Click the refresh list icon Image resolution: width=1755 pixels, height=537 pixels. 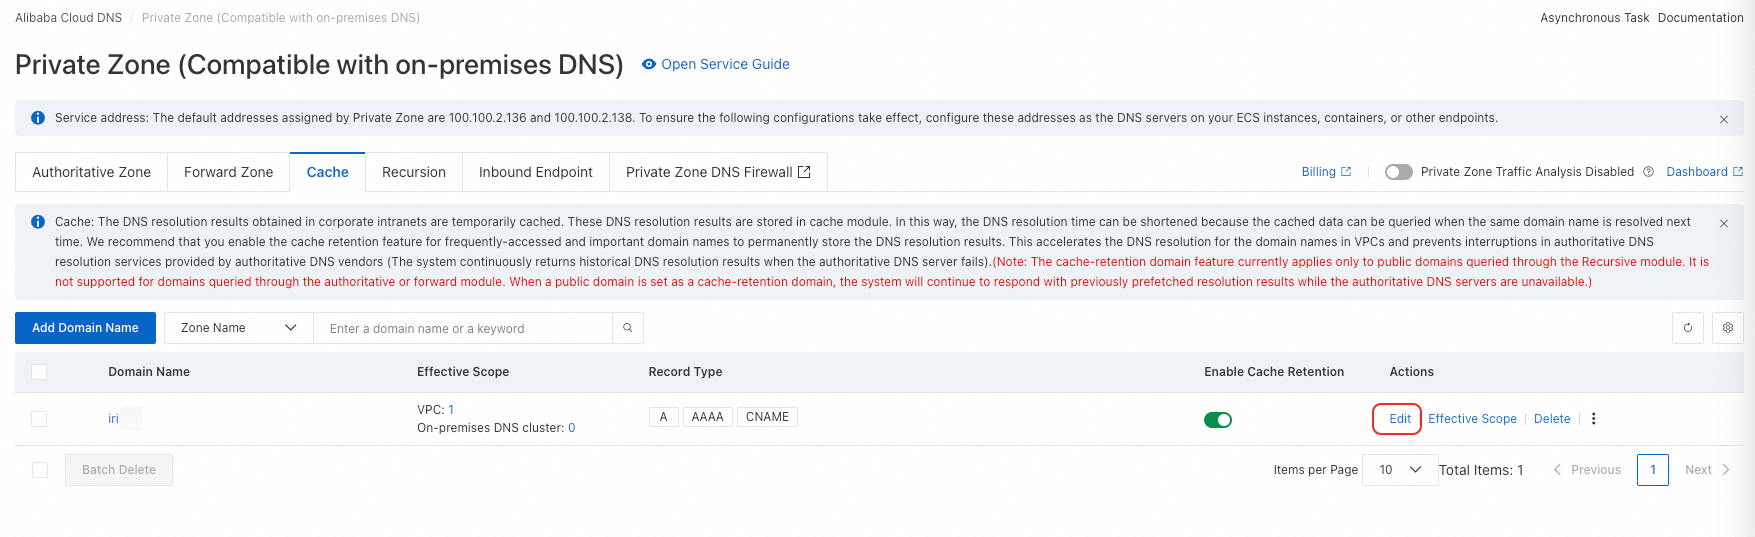(1688, 328)
